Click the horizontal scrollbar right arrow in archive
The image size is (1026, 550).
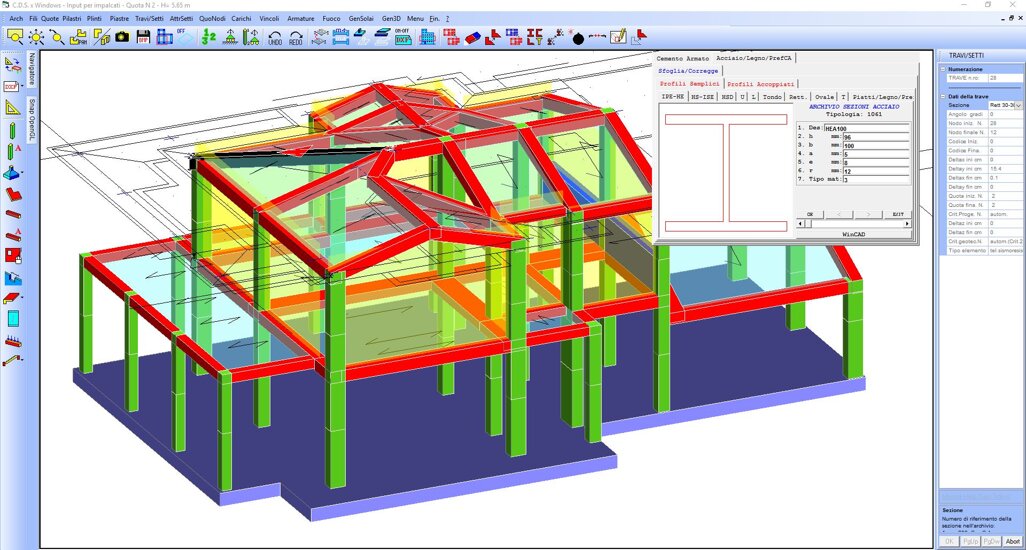coord(907,224)
